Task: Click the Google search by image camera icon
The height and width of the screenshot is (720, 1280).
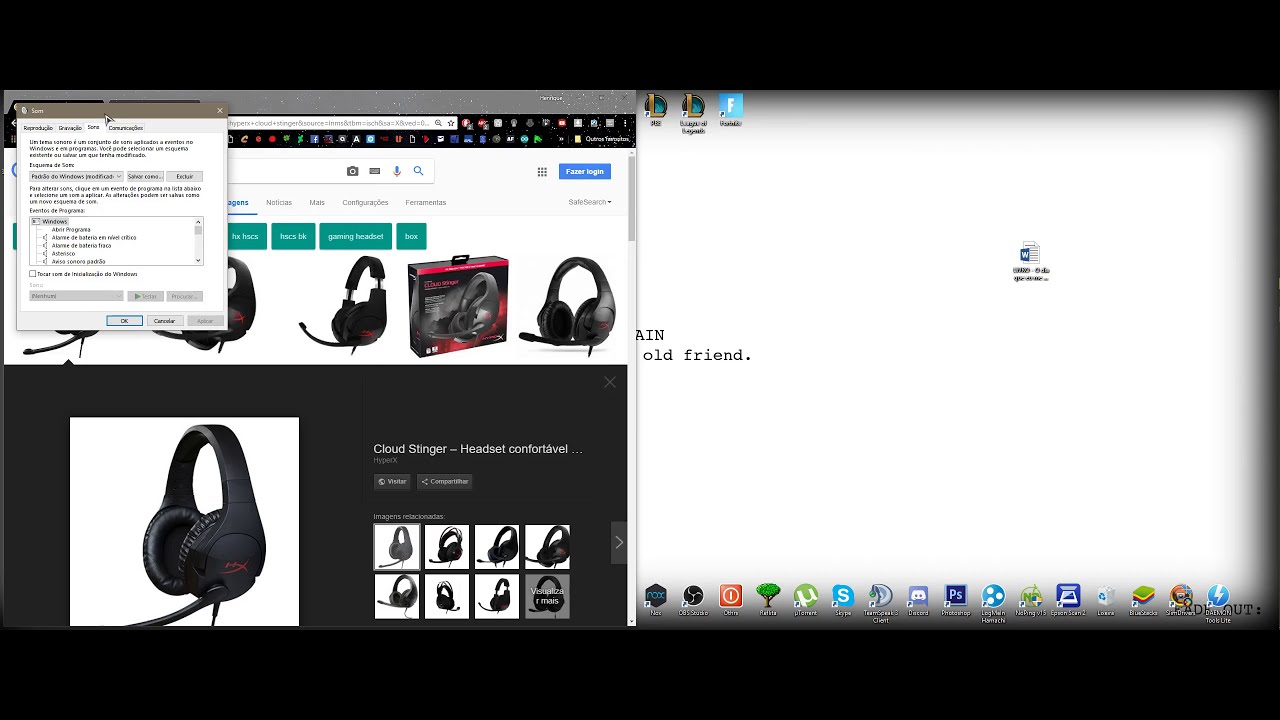Action: coord(352,171)
